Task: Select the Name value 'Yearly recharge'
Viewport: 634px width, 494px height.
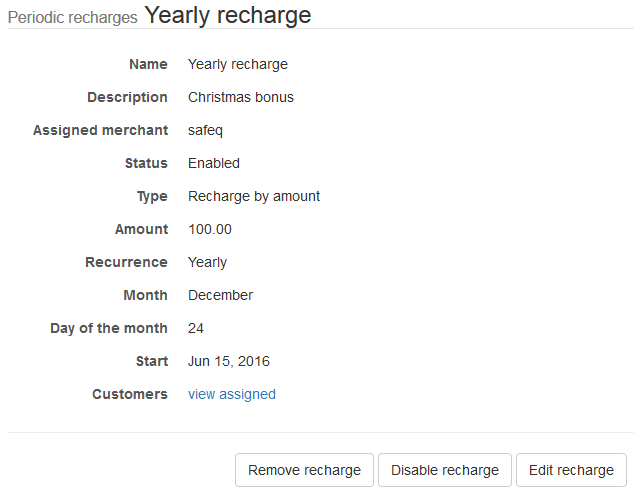Action: (238, 64)
